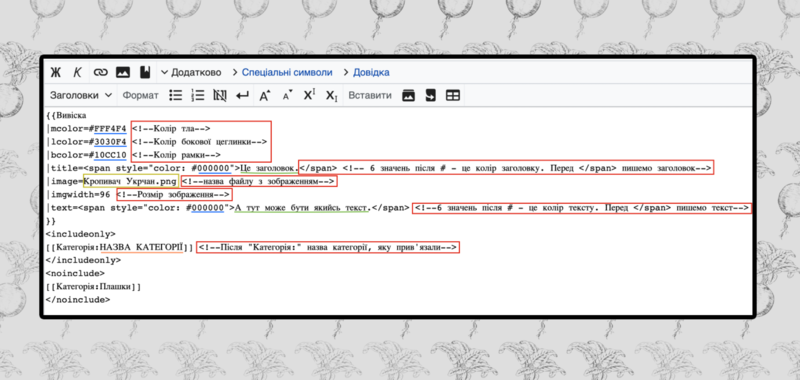Image resolution: width=800 pixels, height=380 pixels.
Task: Click 'А тут може бути якийсь текст.'
Action: pyautogui.click(x=302, y=208)
